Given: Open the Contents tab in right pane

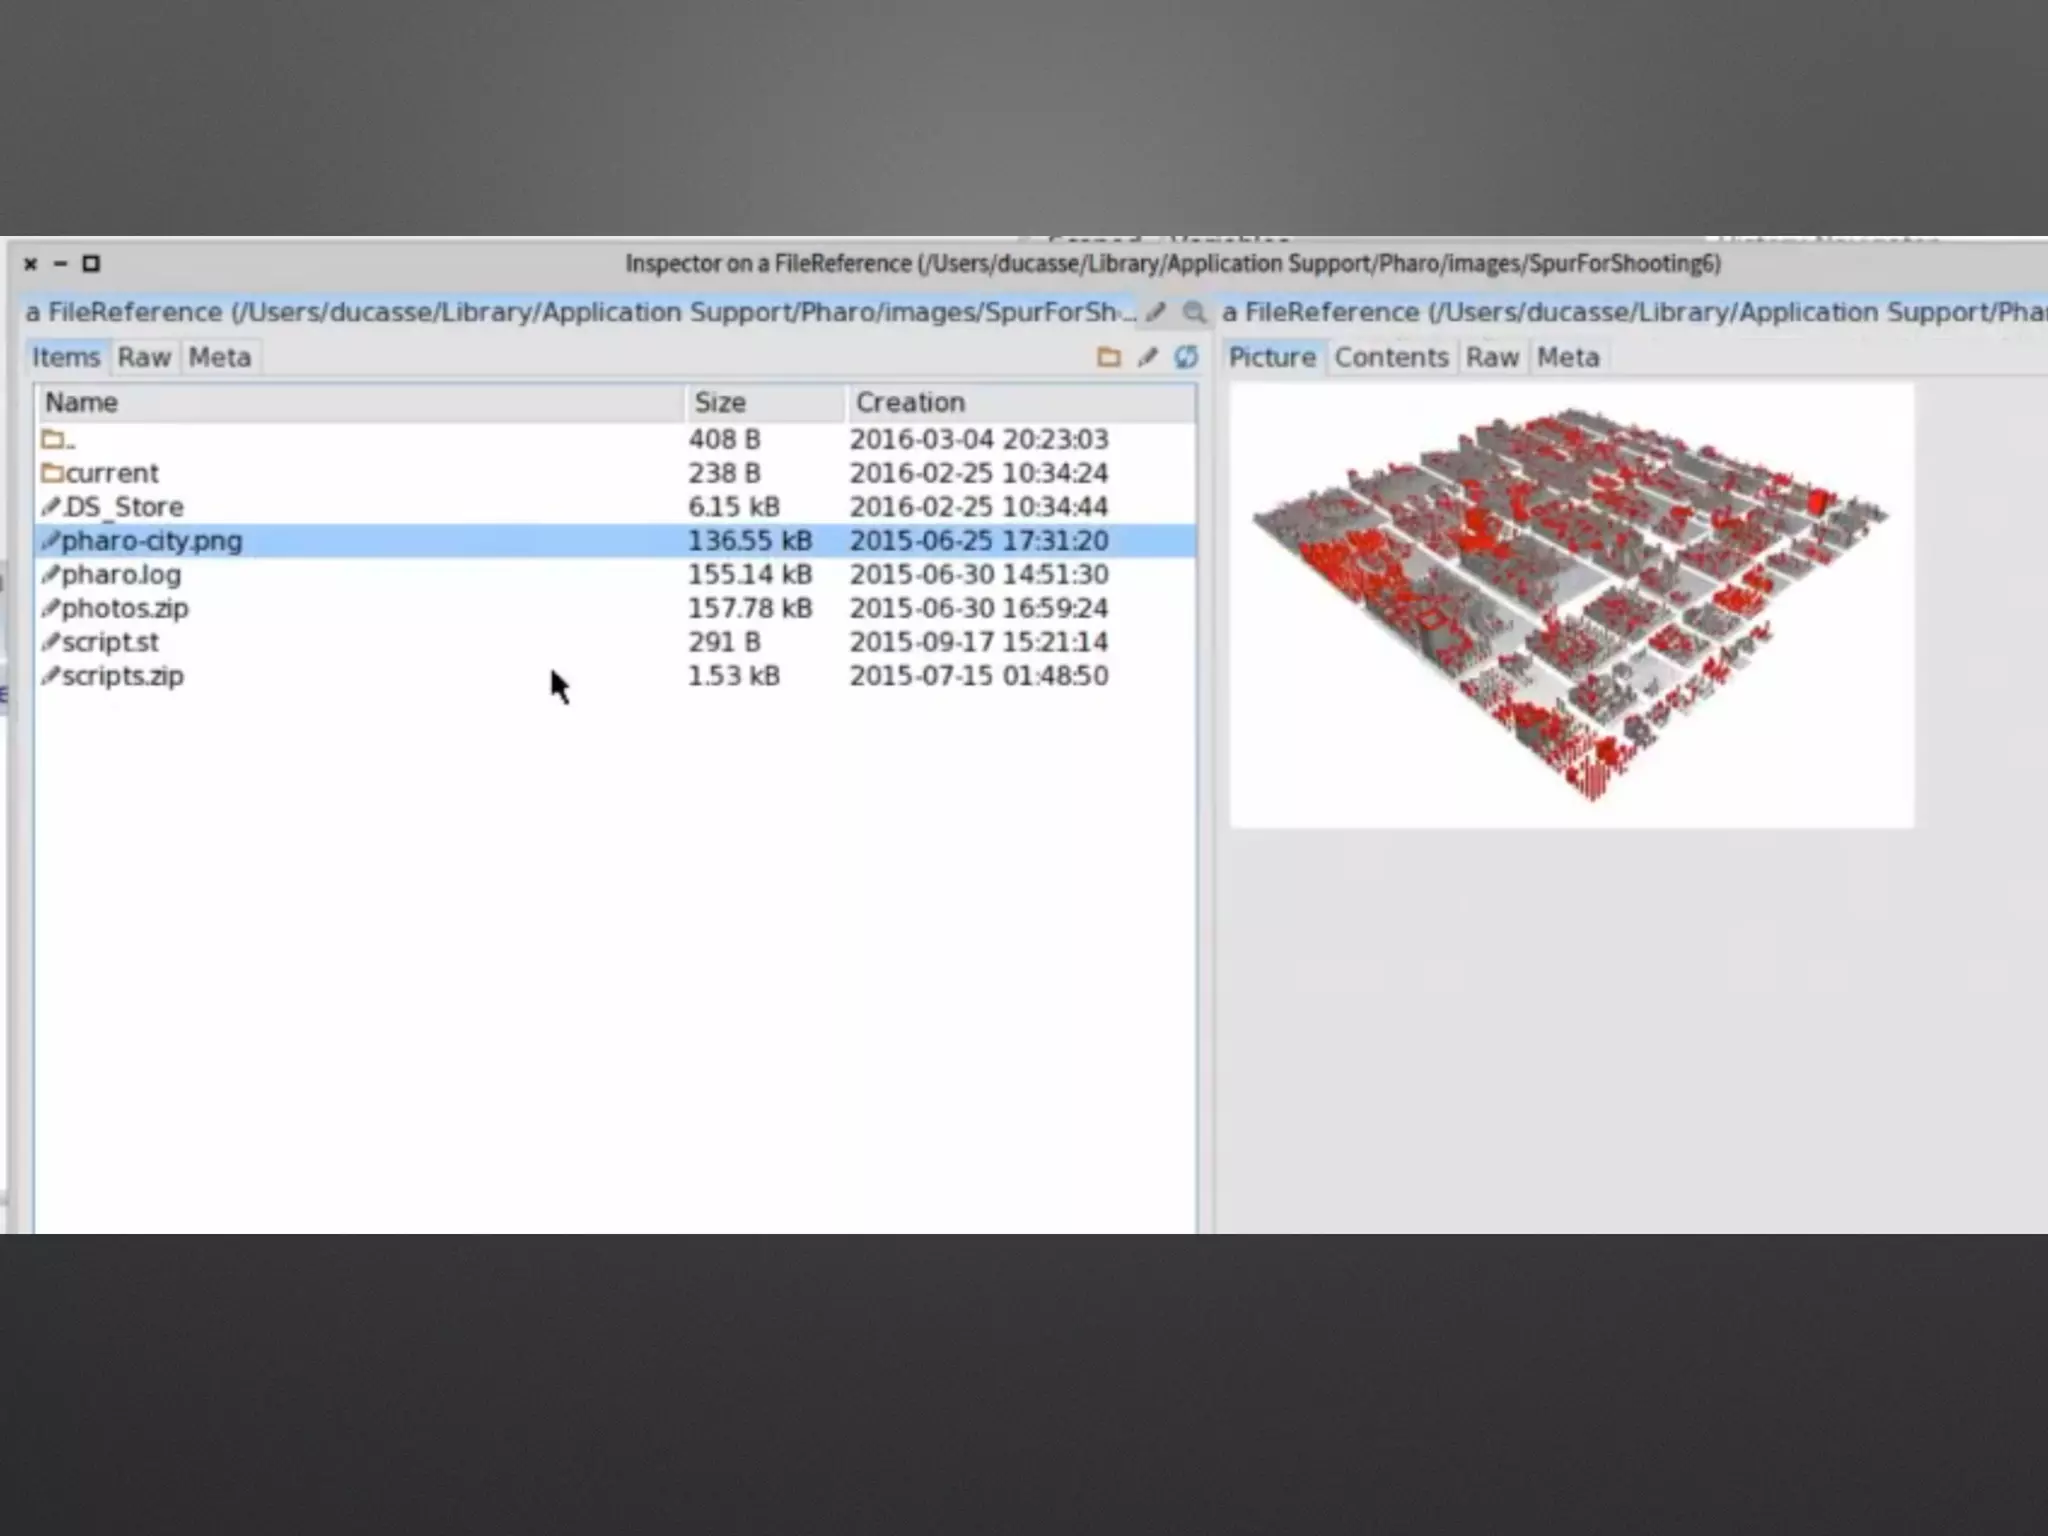Looking at the screenshot, I should click(x=1391, y=357).
